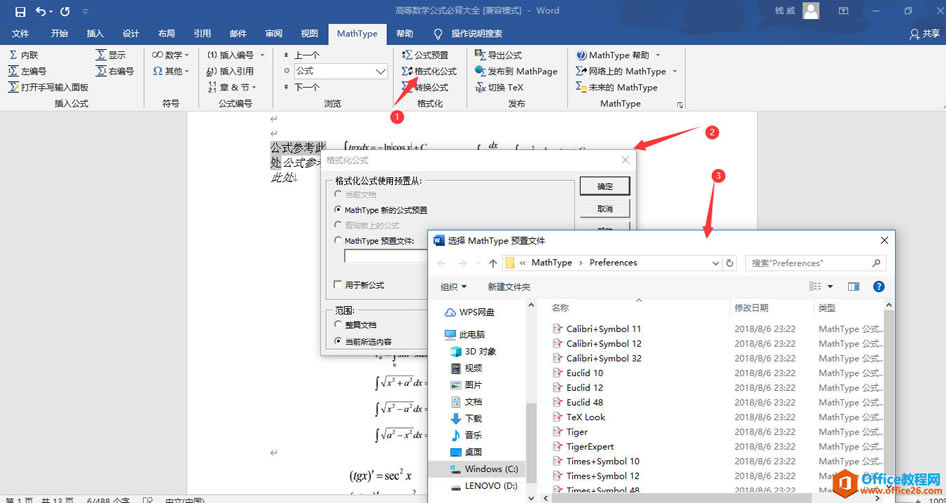Screen dimensions: 946x503
Task: Insert left-numbered equation 左编号
Action: pos(28,71)
